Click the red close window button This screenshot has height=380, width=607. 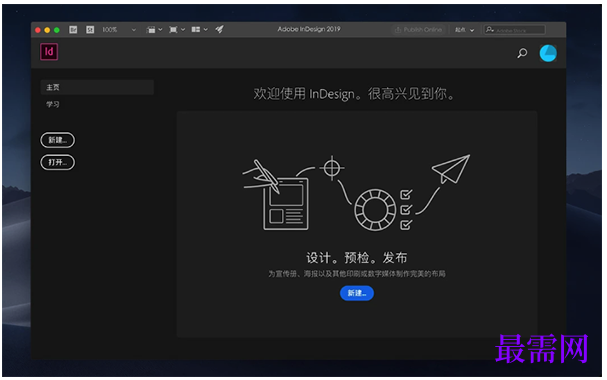pos(38,30)
